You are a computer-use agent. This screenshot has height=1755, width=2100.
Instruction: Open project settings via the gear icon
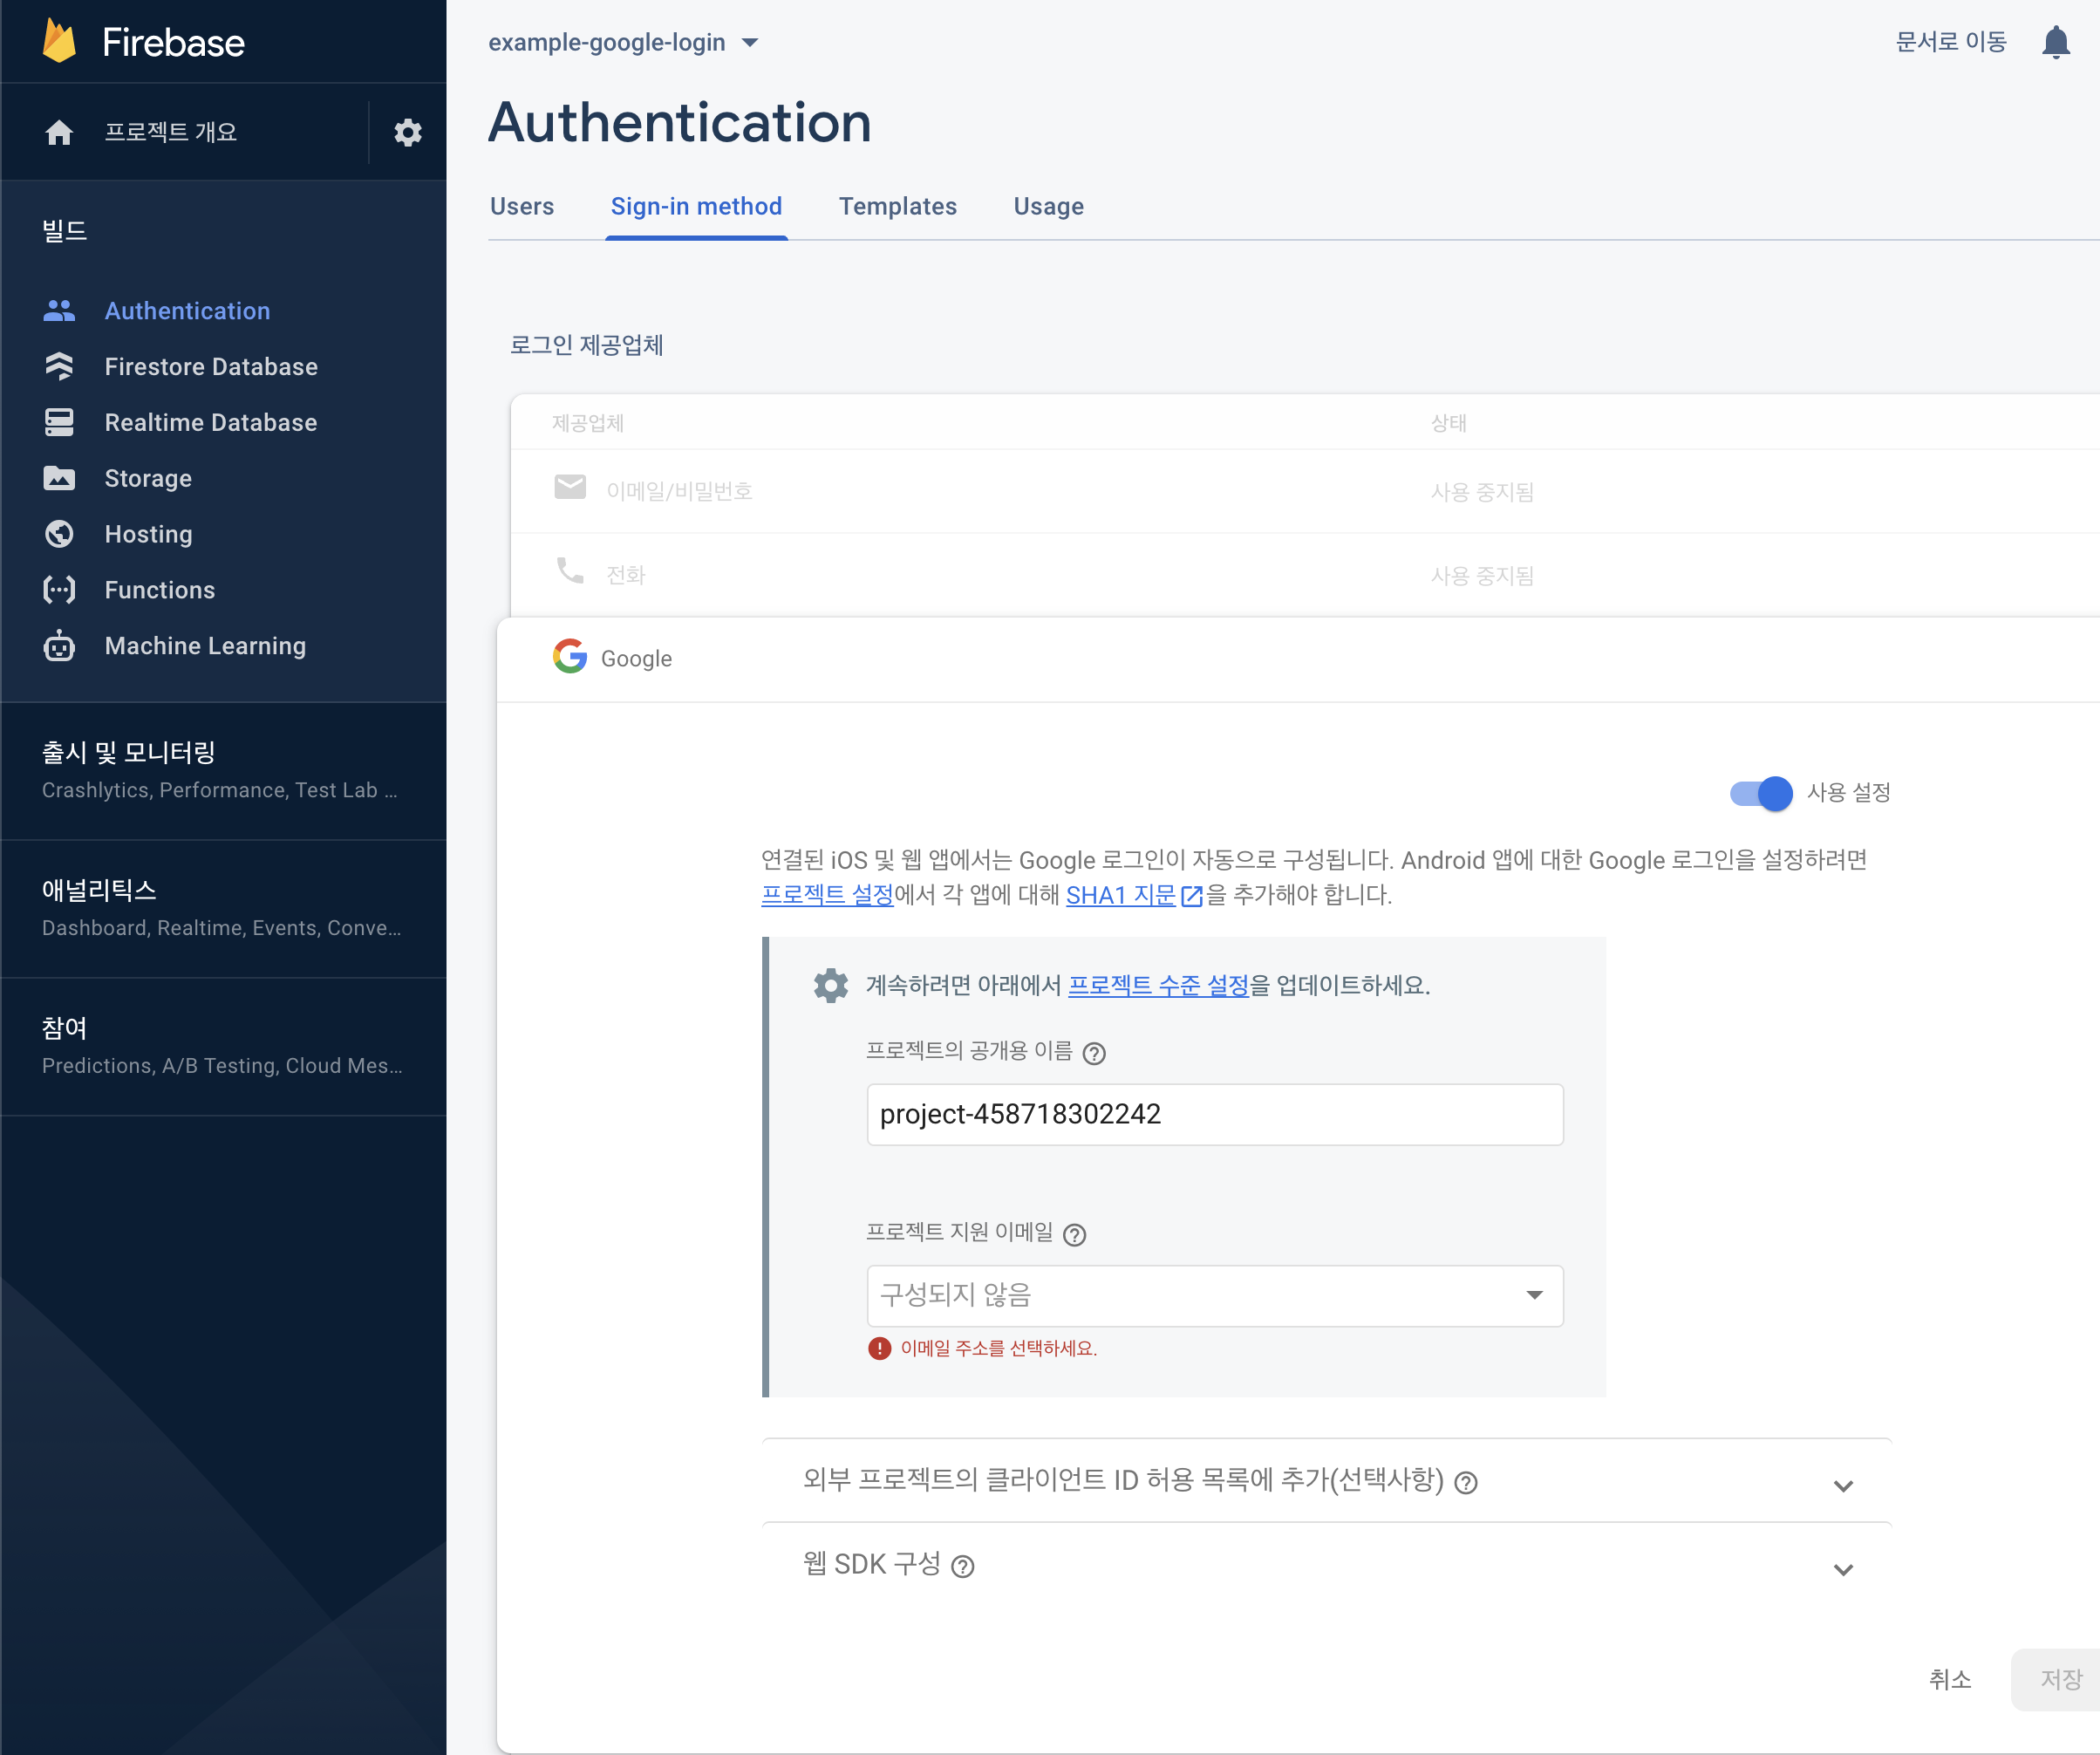click(407, 131)
